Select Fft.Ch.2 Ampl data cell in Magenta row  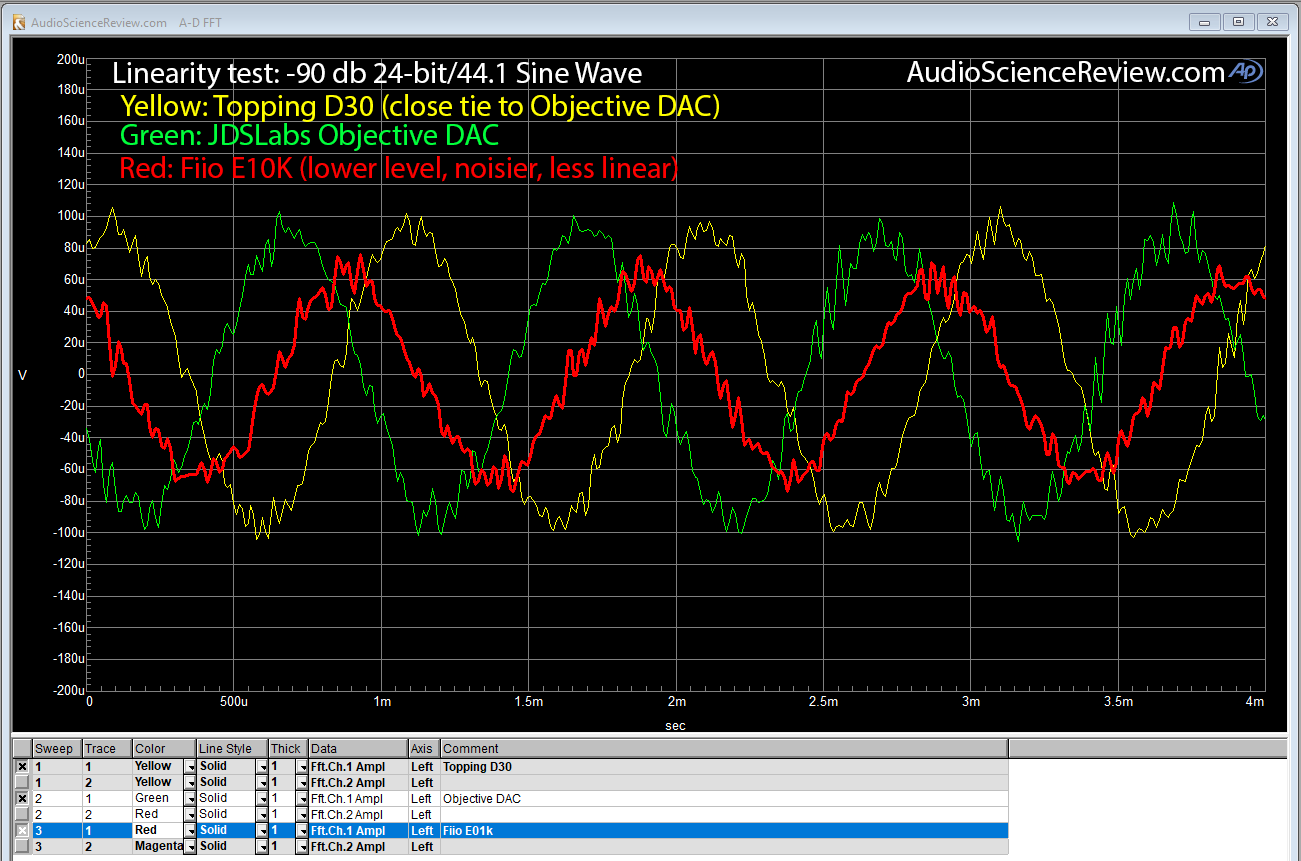[358, 846]
